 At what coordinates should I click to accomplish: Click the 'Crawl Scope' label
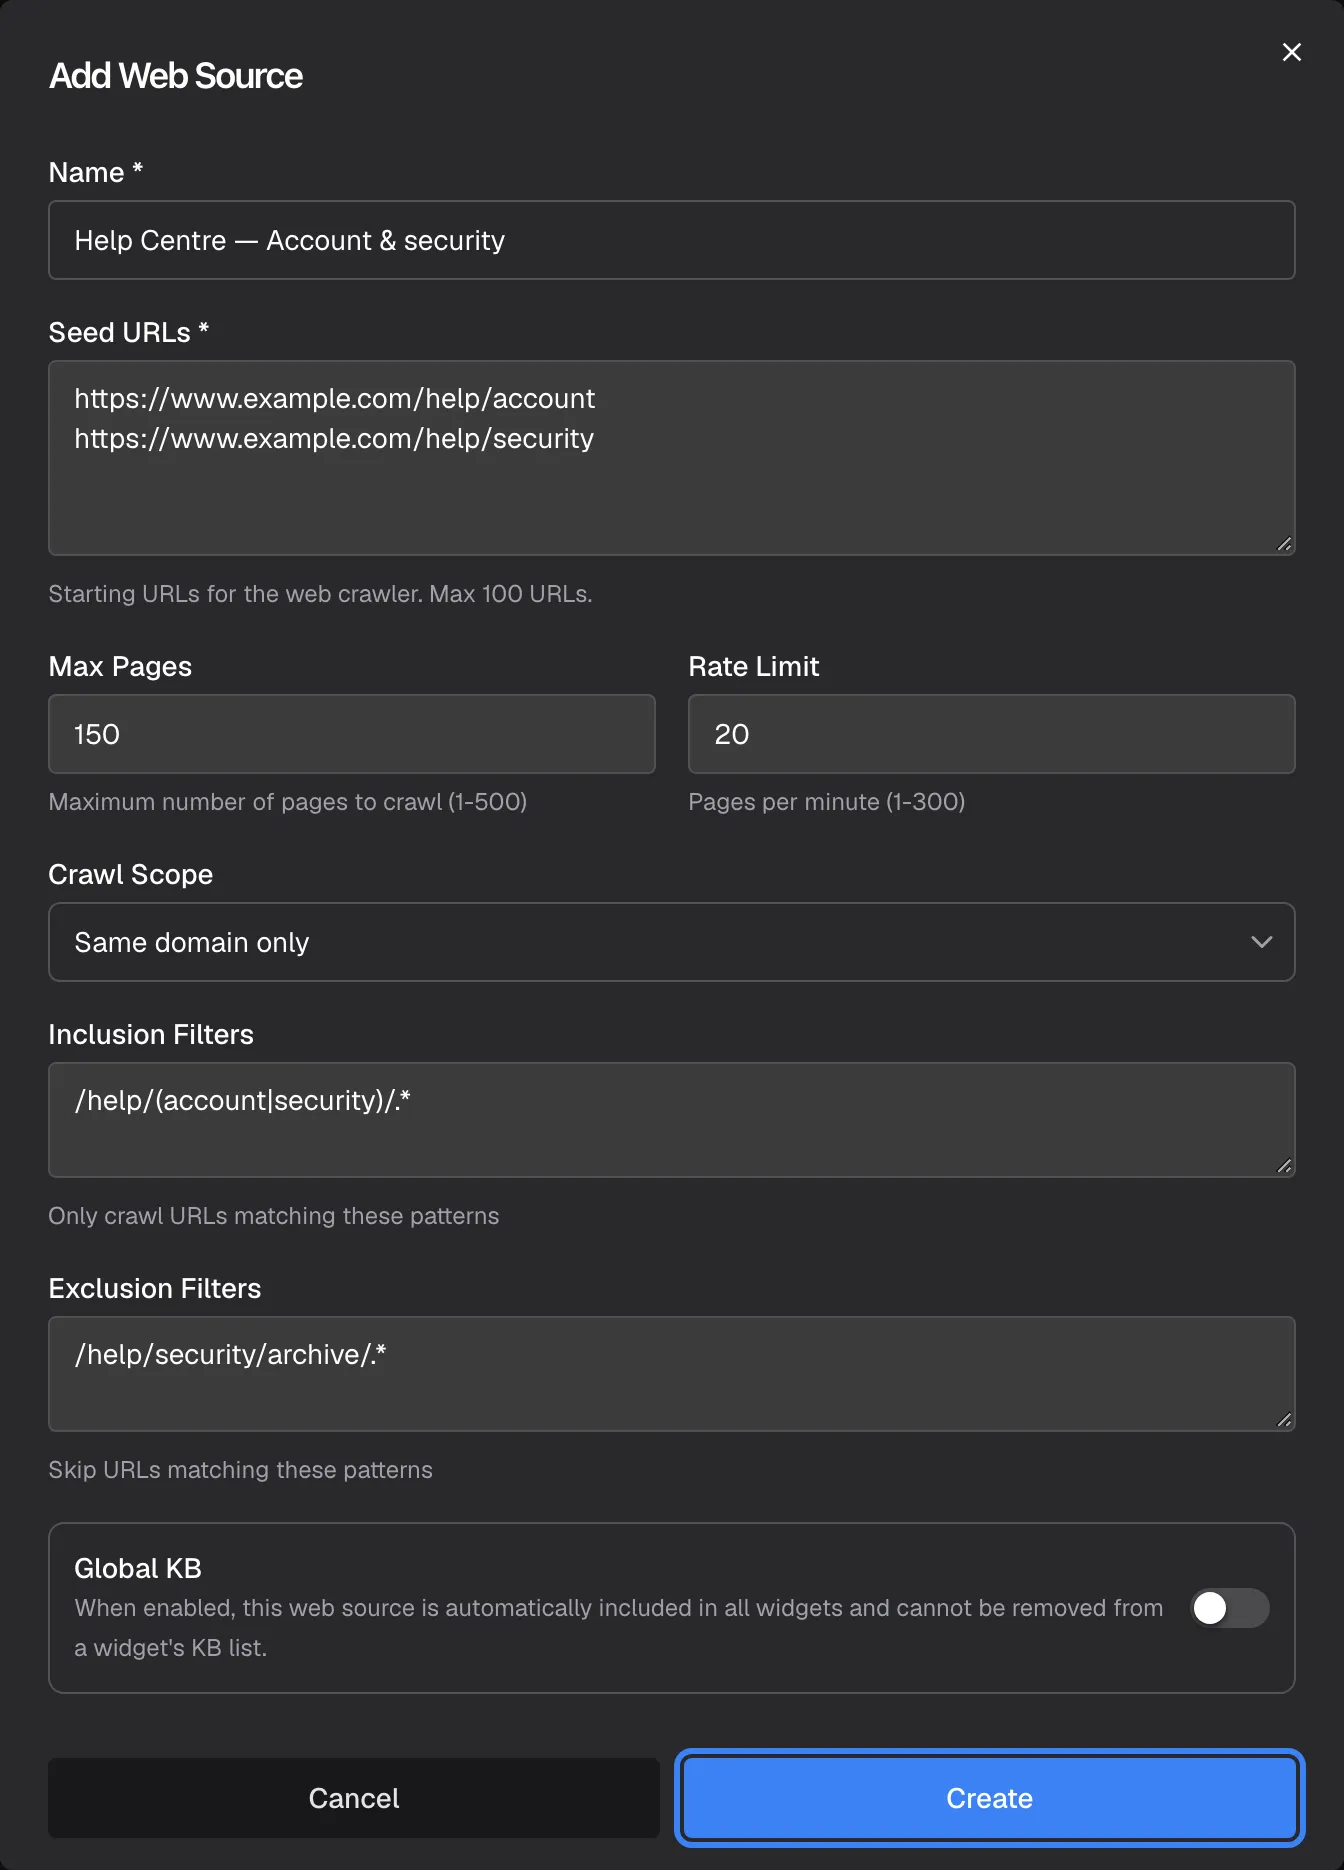131,874
